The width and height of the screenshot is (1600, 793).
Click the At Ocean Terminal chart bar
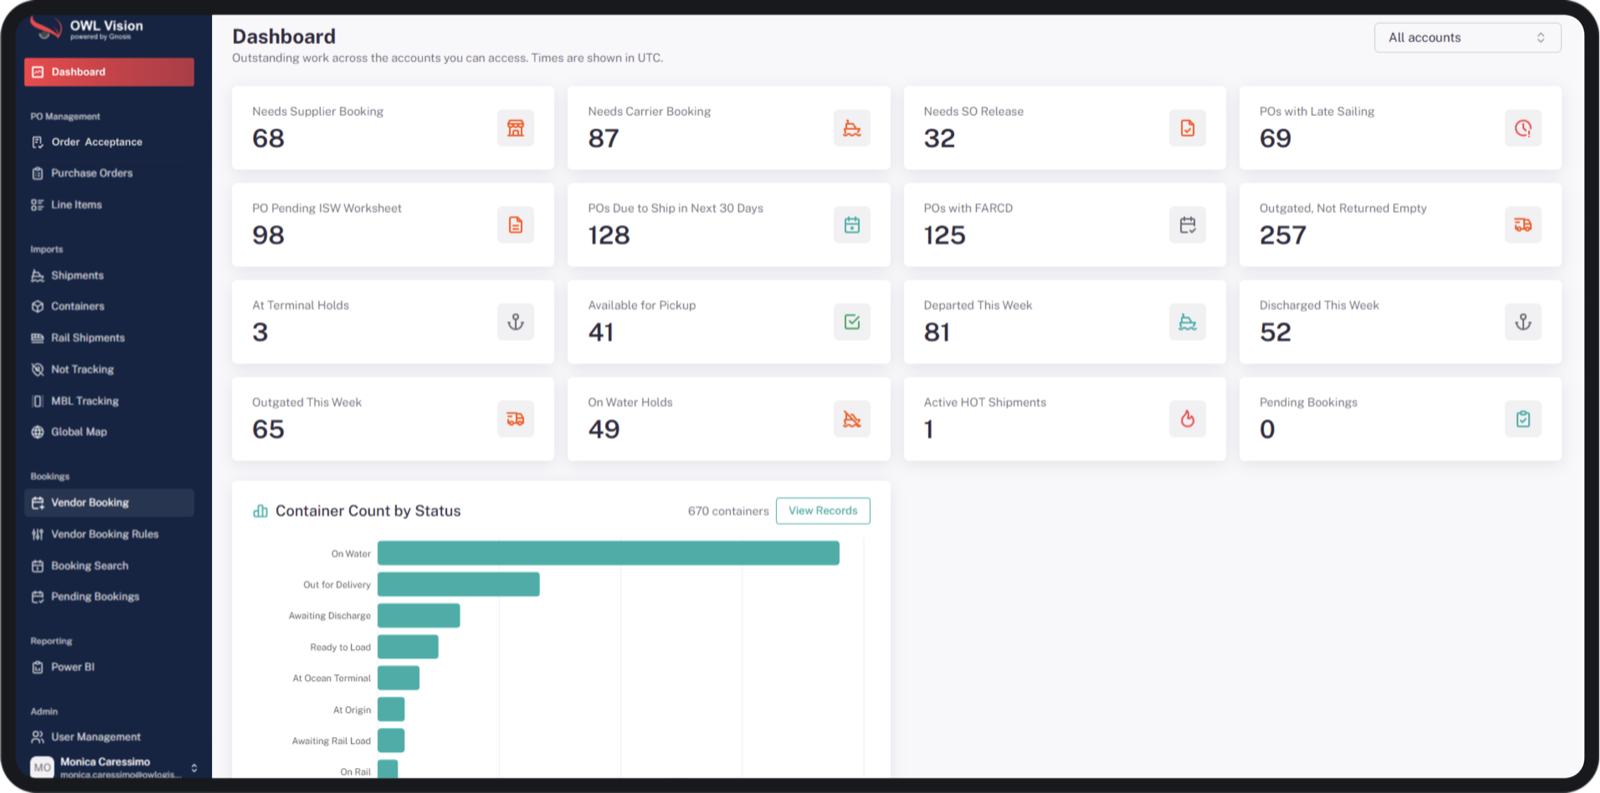tap(399, 678)
